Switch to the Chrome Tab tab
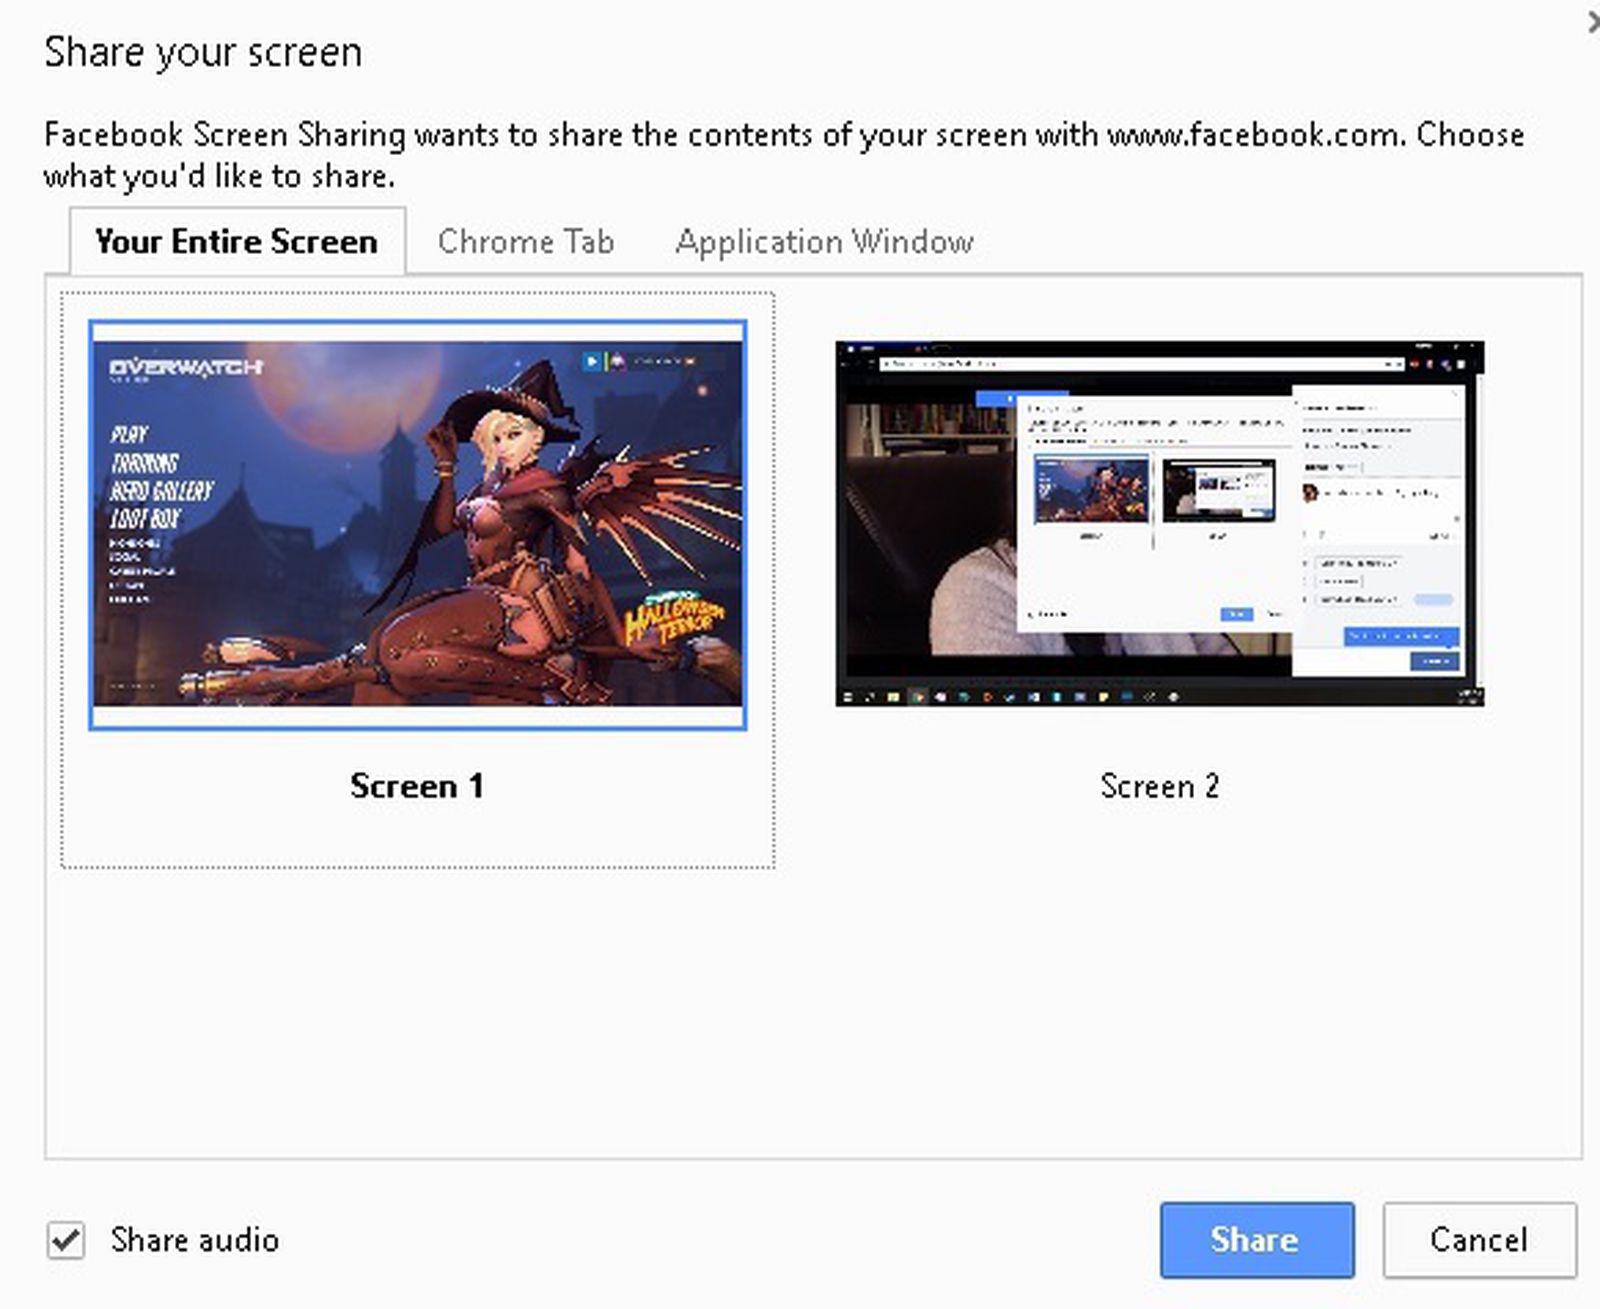Image resolution: width=1600 pixels, height=1309 pixels. coord(525,241)
